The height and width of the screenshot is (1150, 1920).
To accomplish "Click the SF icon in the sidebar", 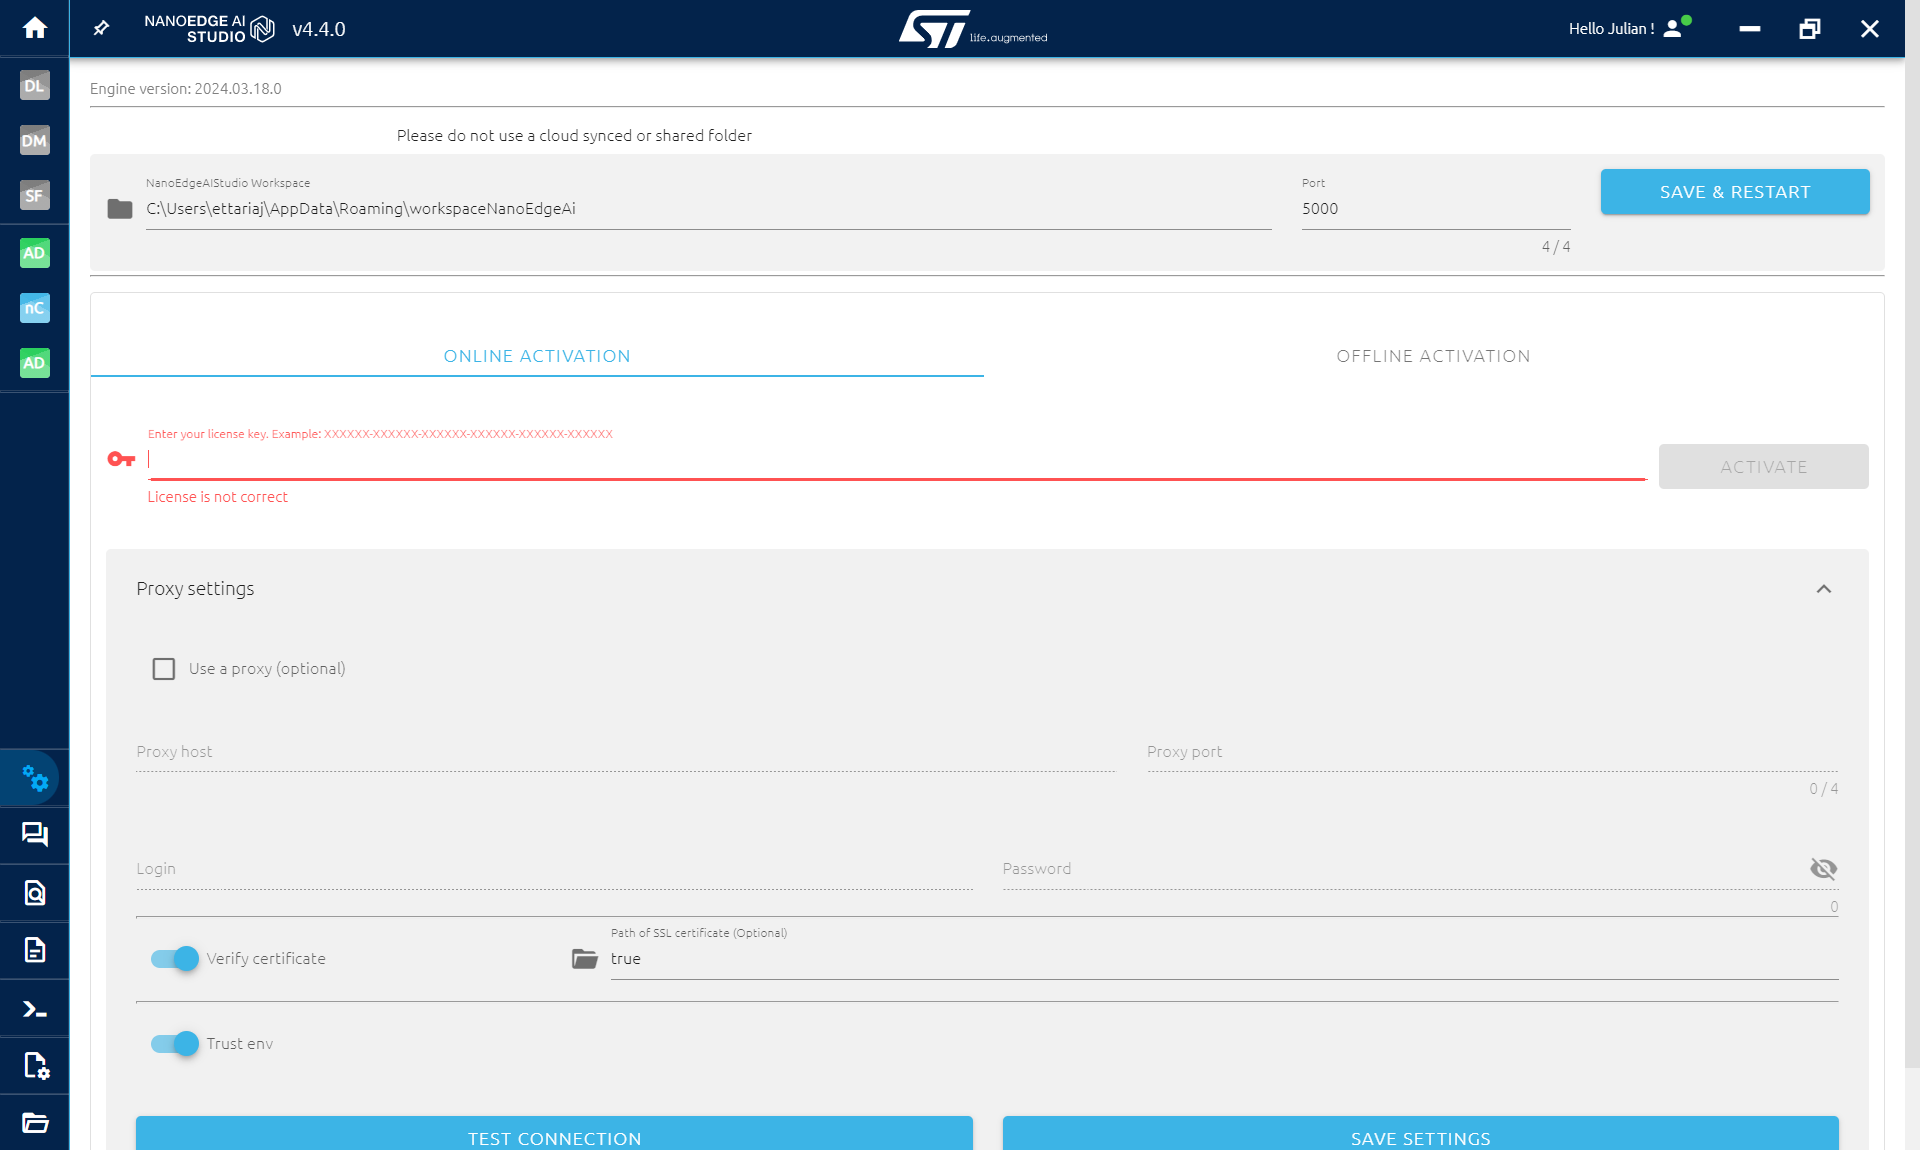I will (x=35, y=196).
